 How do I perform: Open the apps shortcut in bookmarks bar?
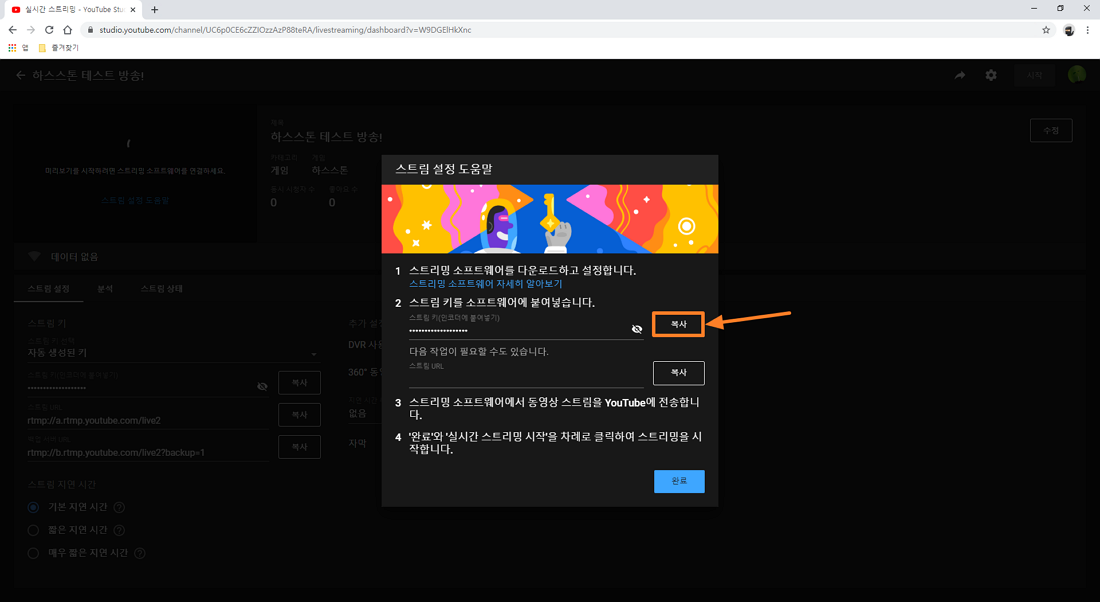point(18,48)
